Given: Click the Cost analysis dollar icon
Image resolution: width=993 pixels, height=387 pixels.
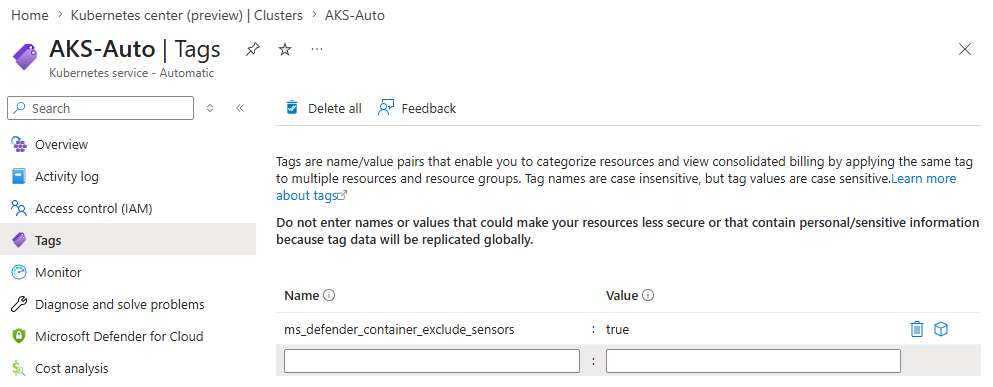Looking at the screenshot, I should (19, 369).
